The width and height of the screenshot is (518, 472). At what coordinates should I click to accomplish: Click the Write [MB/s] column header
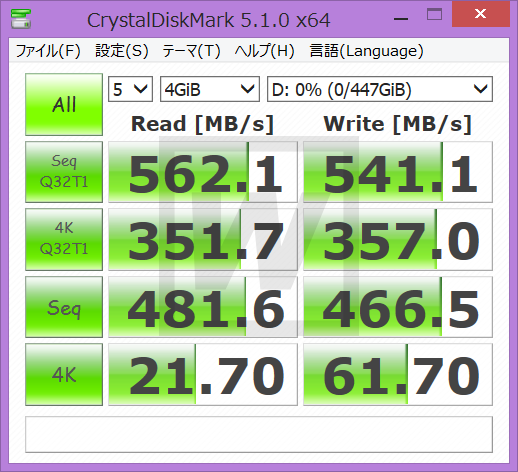[x=397, y=124]
